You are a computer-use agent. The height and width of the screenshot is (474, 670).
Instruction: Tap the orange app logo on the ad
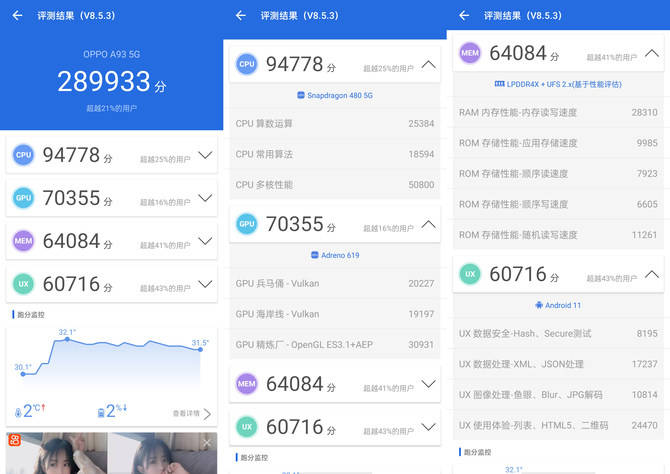(x=14, y=440)
